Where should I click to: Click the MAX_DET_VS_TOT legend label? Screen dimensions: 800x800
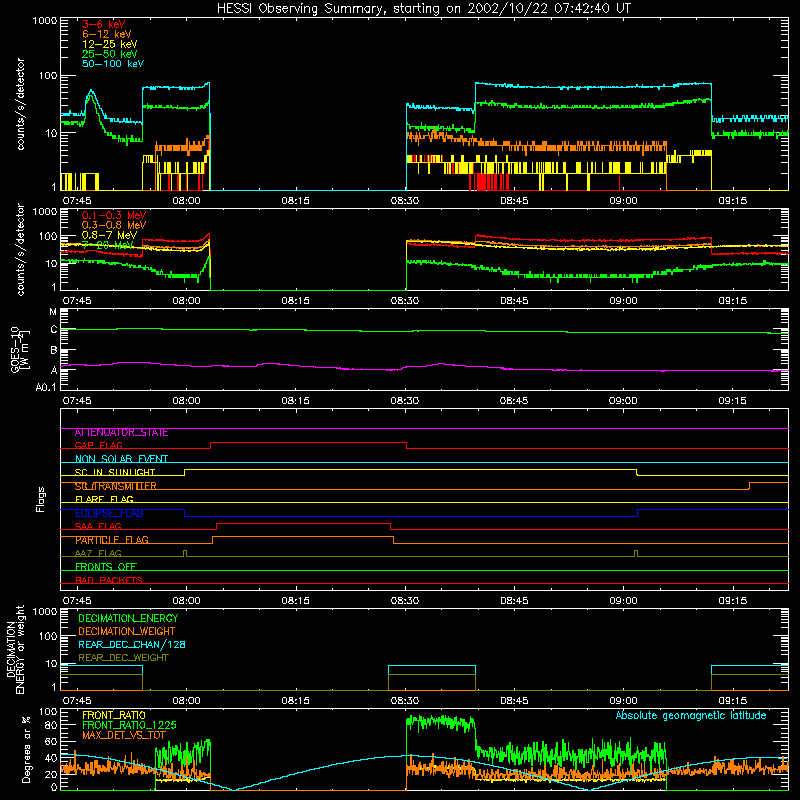point(124,735)
